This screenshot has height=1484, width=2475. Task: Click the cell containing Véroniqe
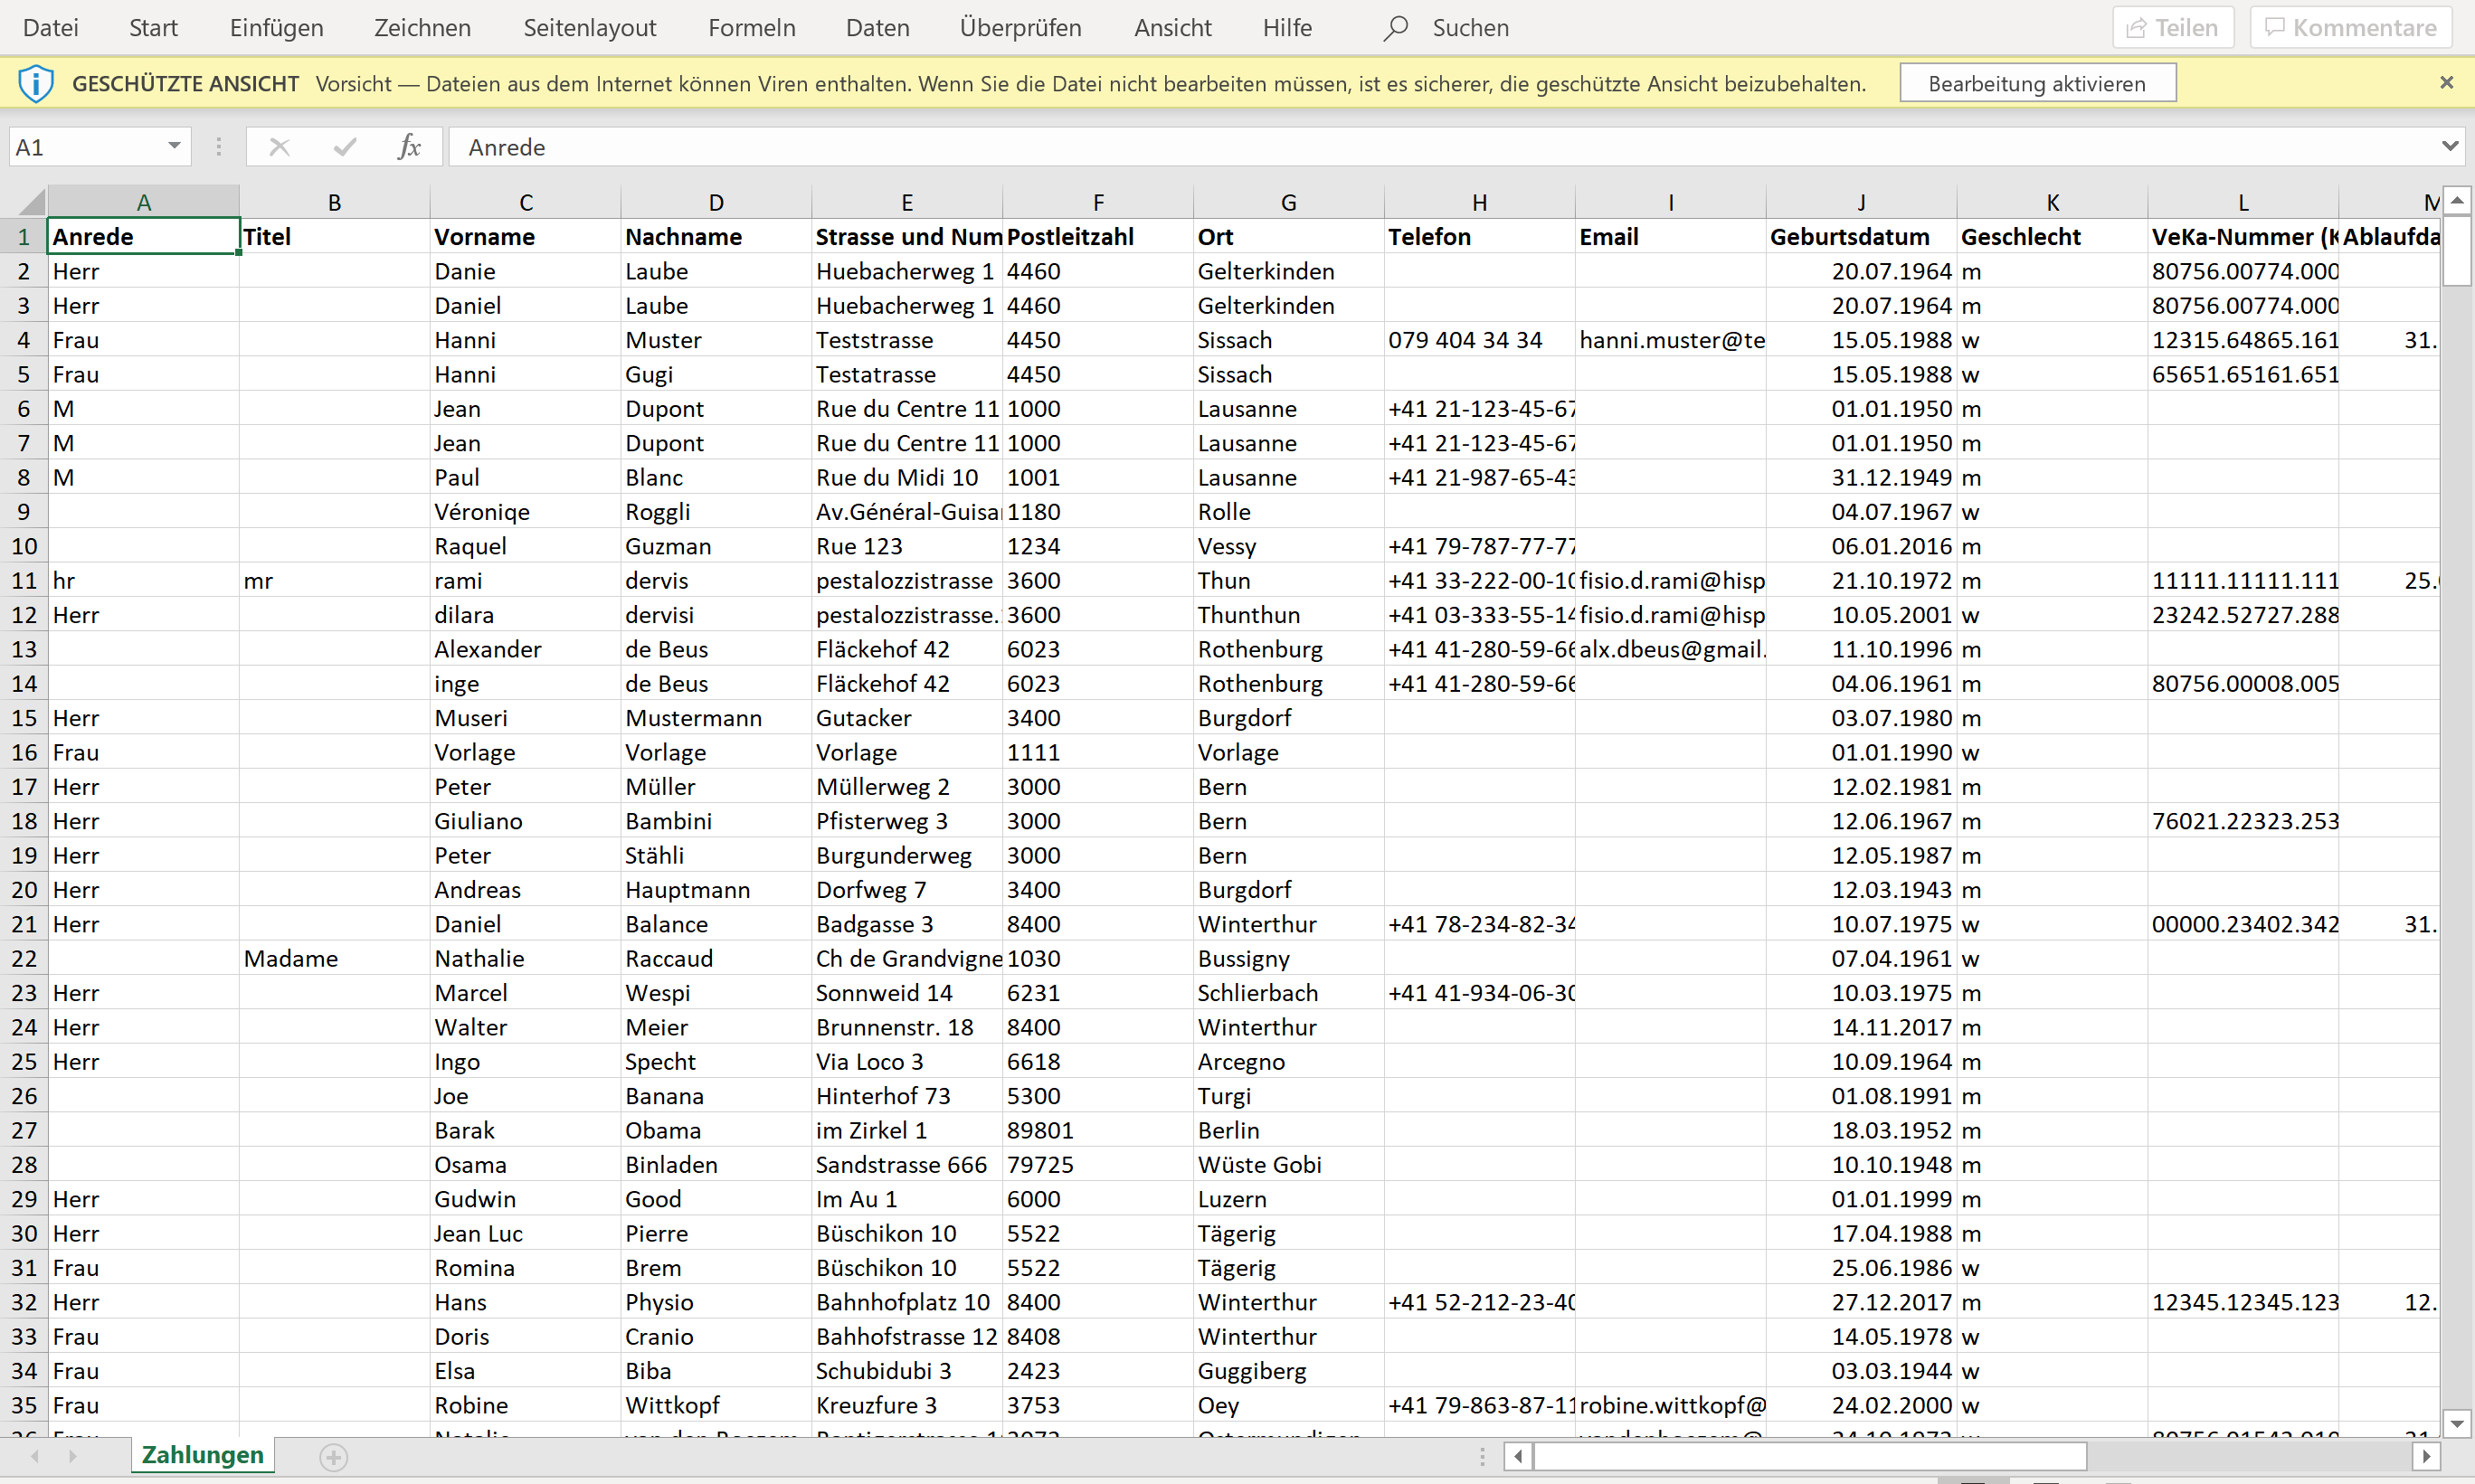[x=526, y=512]
